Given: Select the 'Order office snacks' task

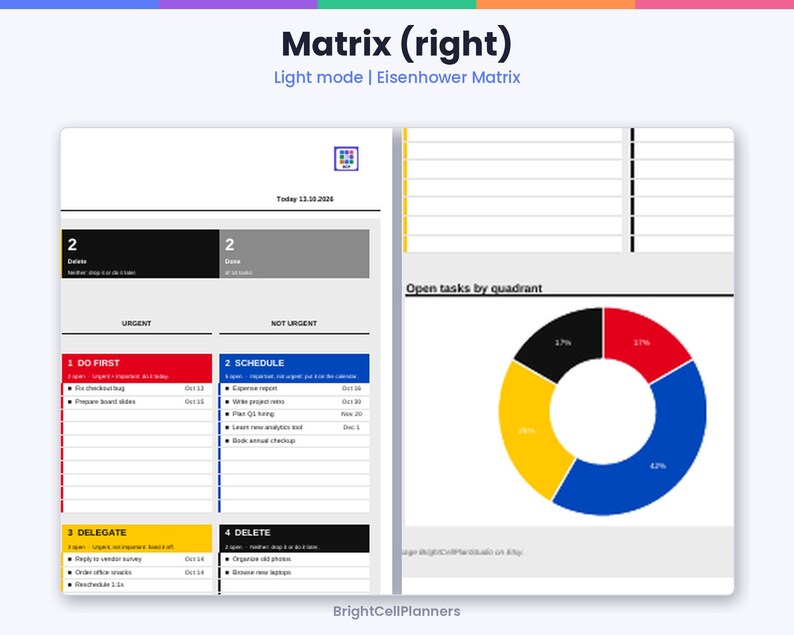Looking at the screenshot, I should (103, 572).
